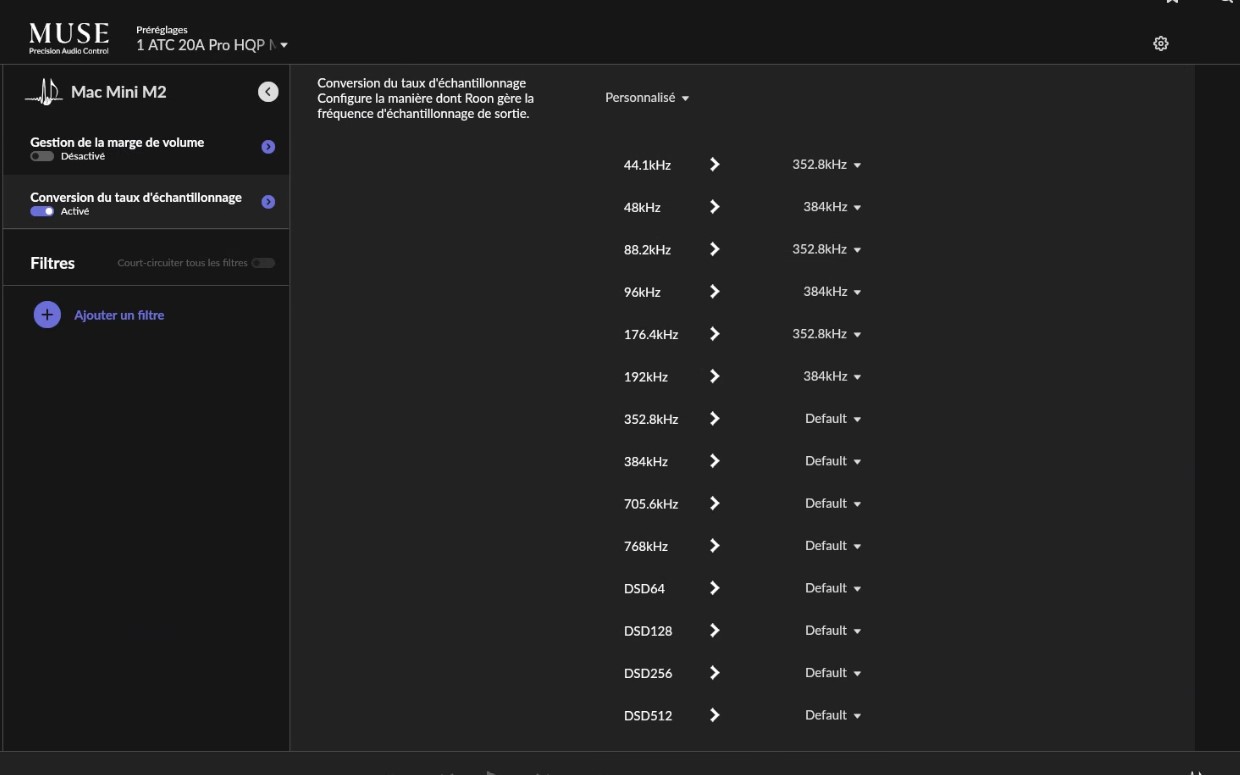Click the arrow next to 44.1kHz

(x=714, y=164)
